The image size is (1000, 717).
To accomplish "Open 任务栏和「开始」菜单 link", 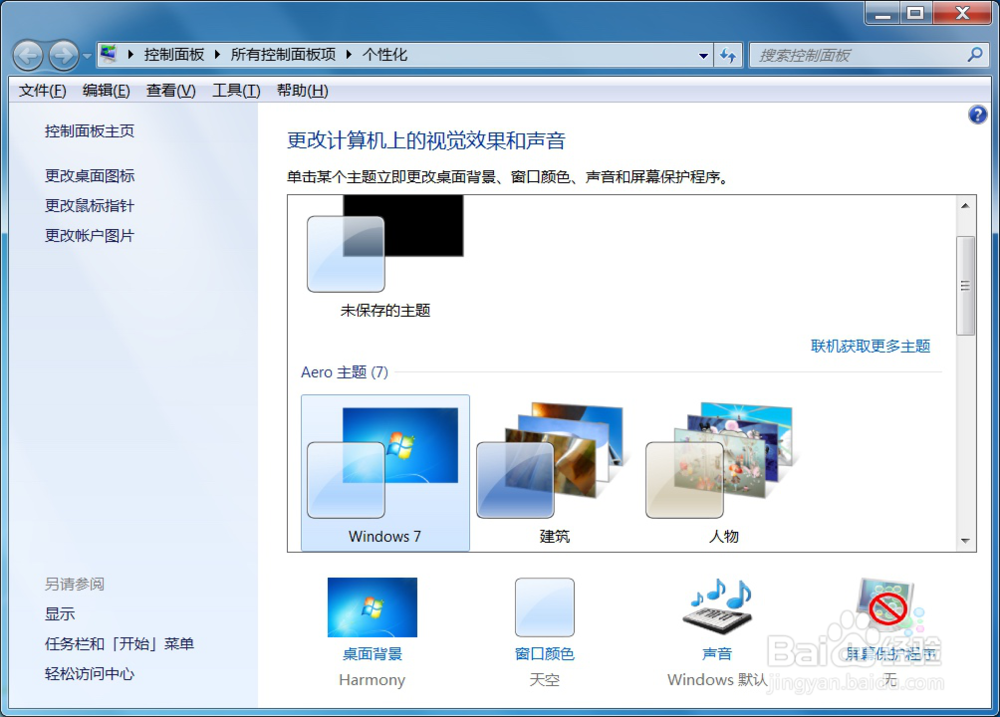I will (x=119, y=644).
